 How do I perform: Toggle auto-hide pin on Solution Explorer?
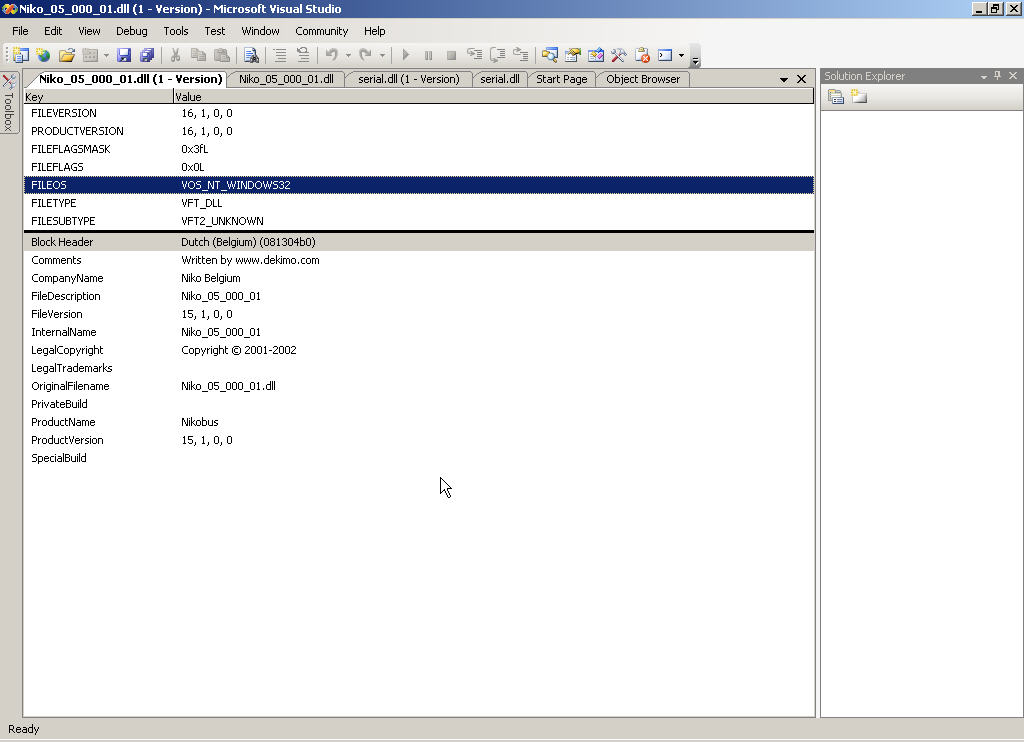(x=998, y=76)
